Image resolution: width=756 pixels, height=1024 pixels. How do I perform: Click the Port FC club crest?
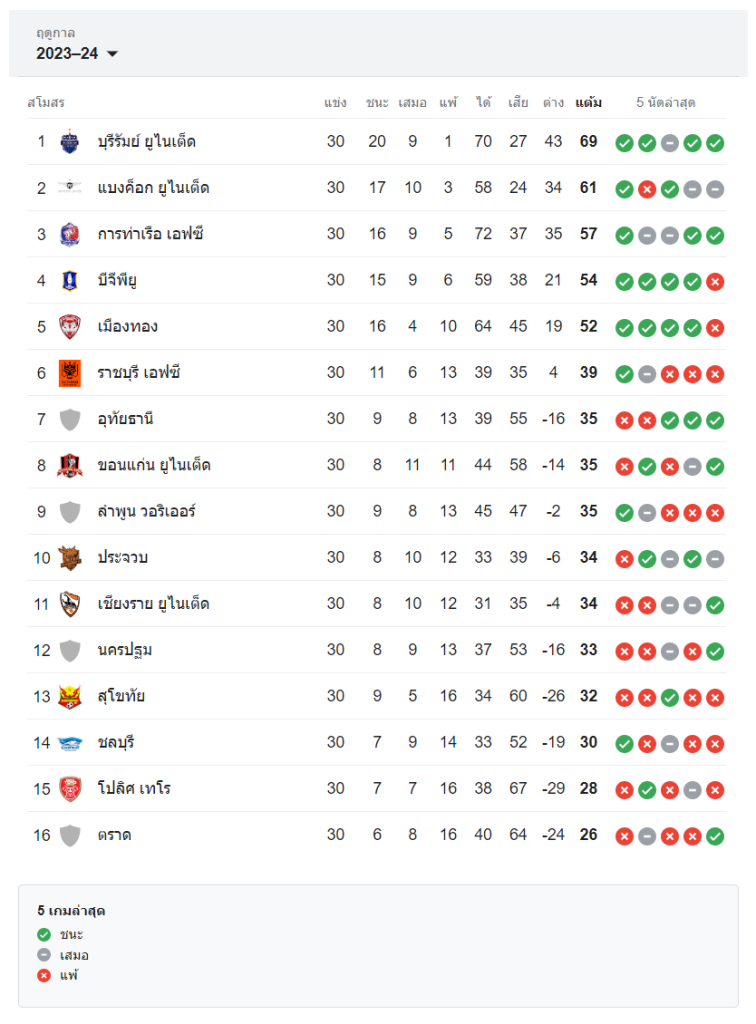pyautogui.click(x=70, y=234)
